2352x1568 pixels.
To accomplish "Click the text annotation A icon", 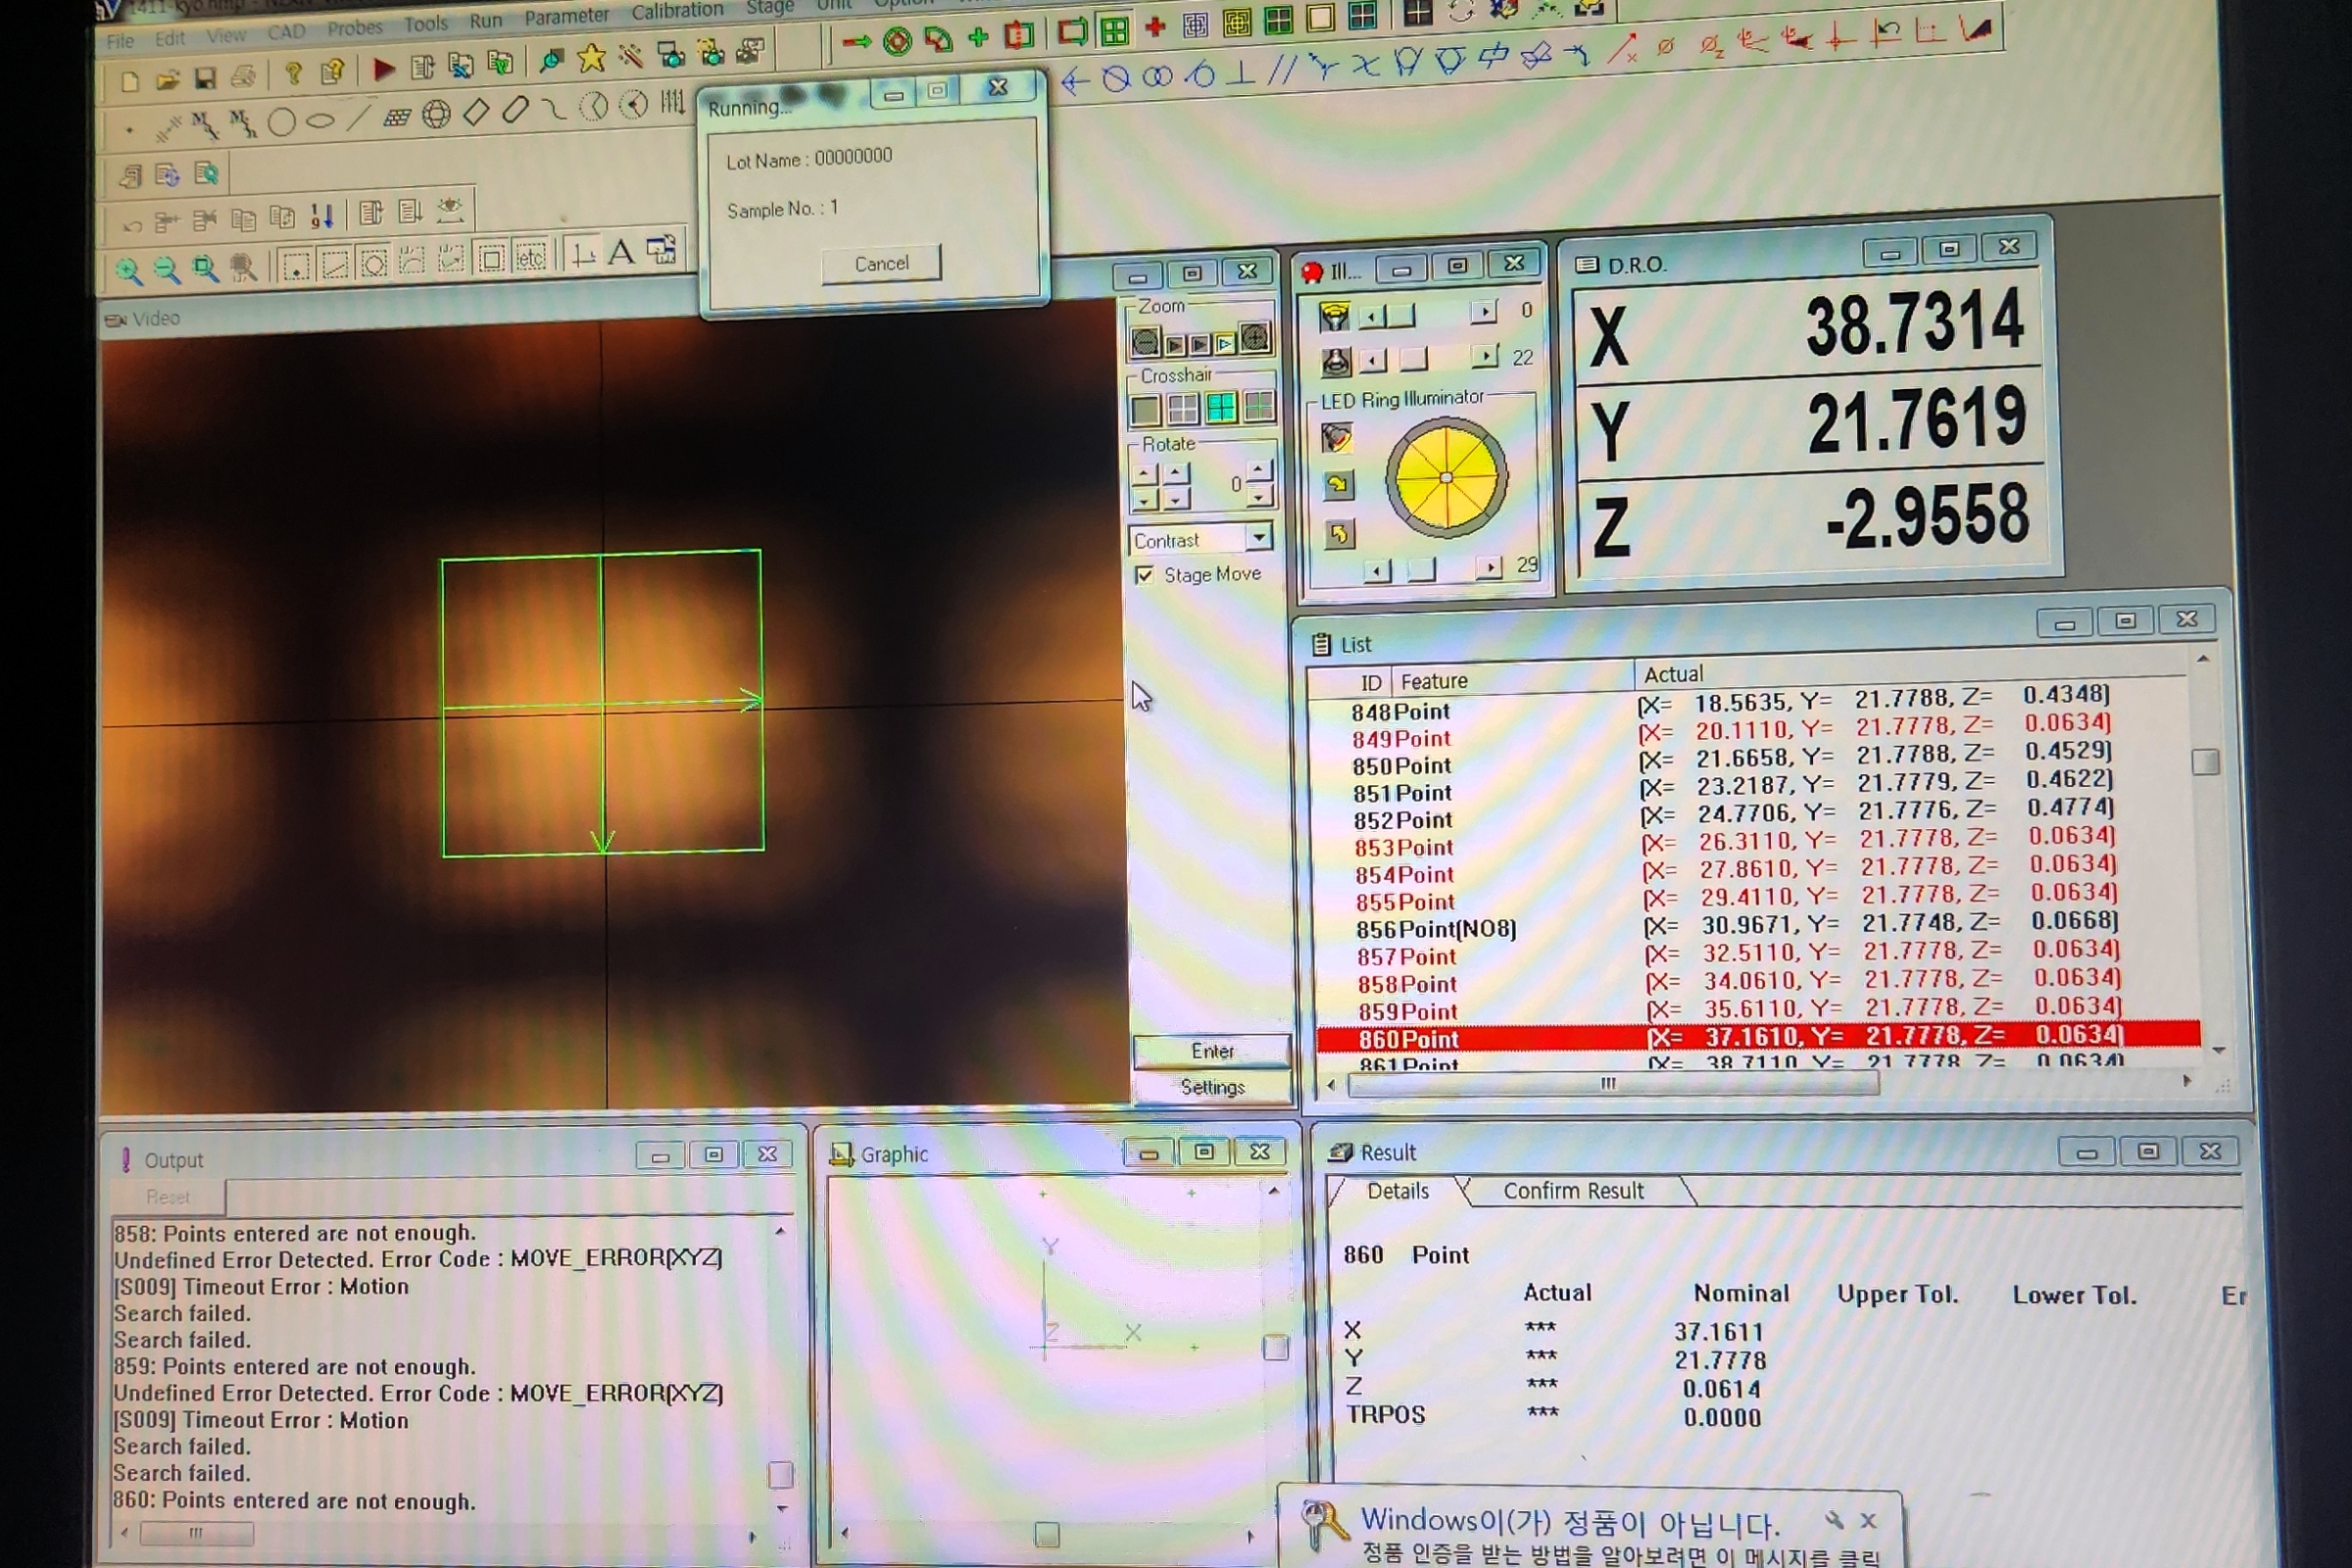I will tap(621, 252).
